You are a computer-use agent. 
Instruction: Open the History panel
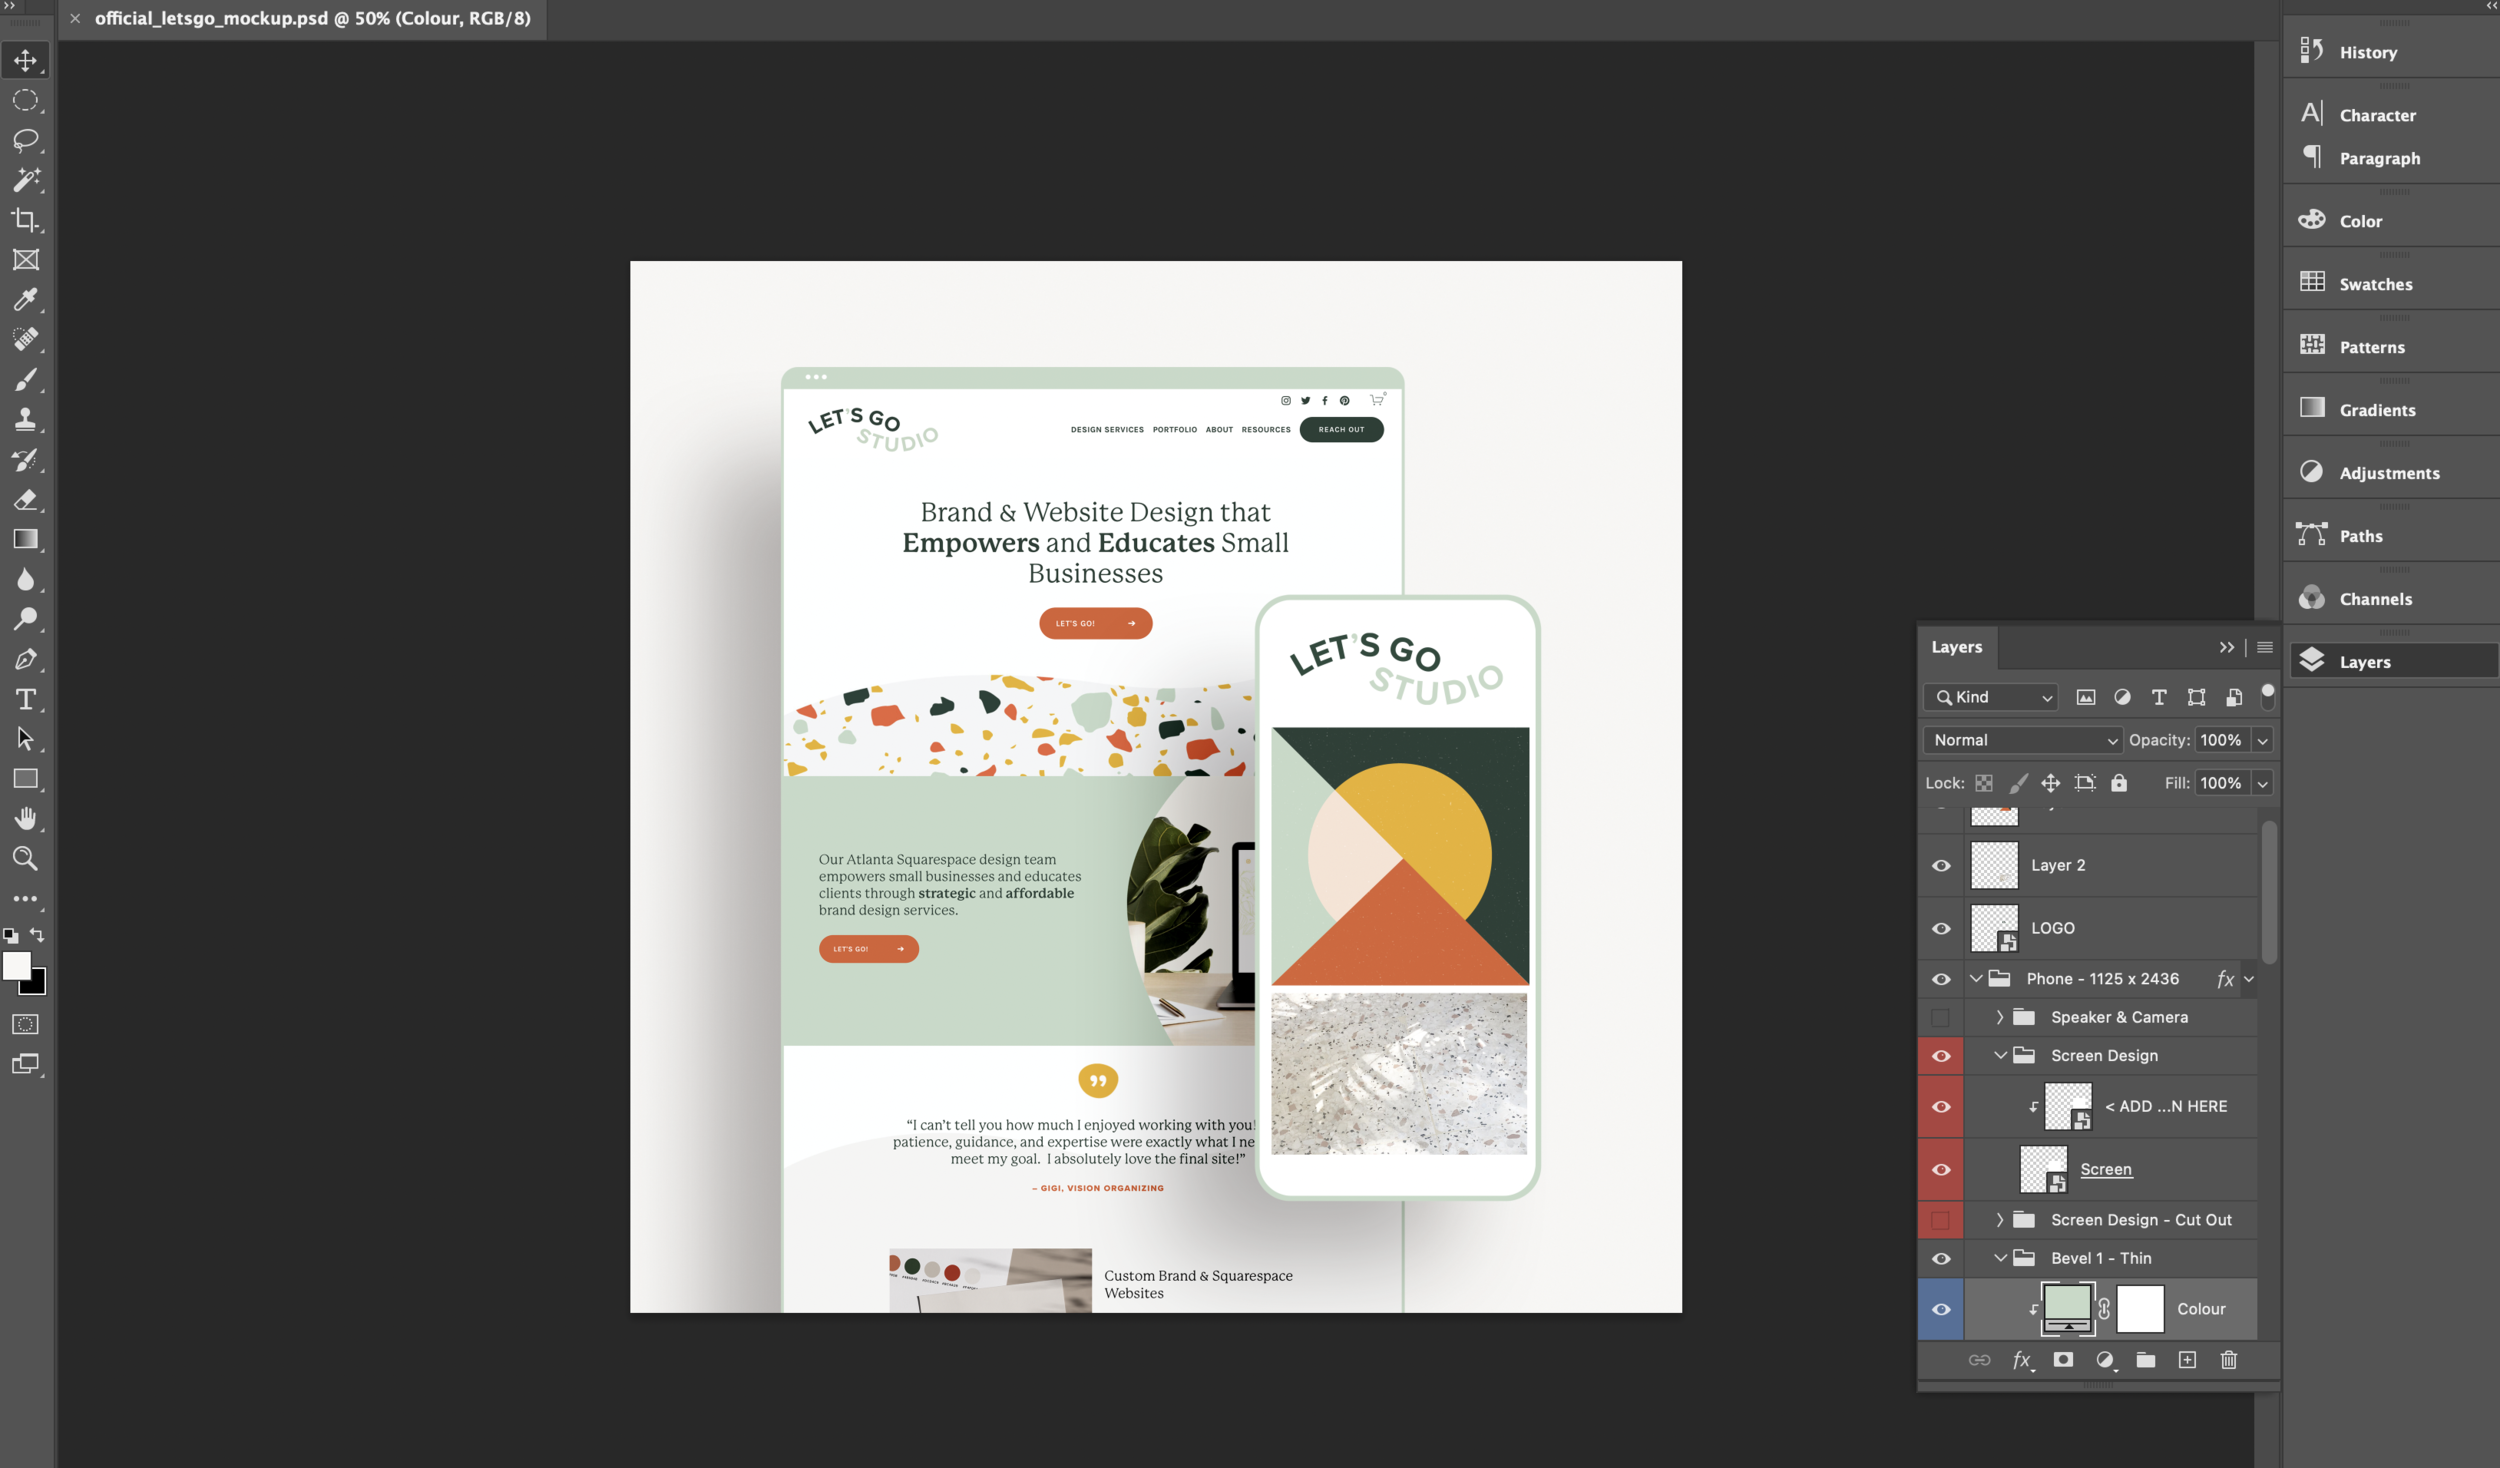coord(2367,52)
